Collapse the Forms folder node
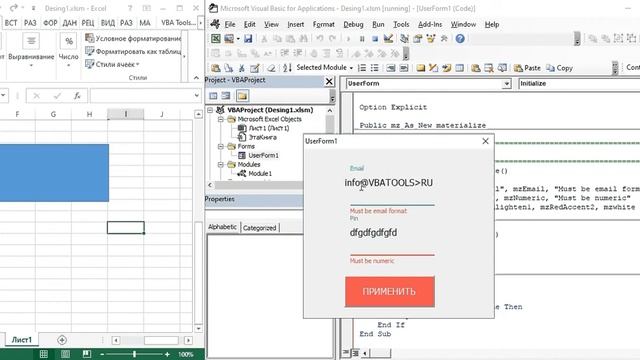This screenshot has height=360, width=640. [220, 146]
